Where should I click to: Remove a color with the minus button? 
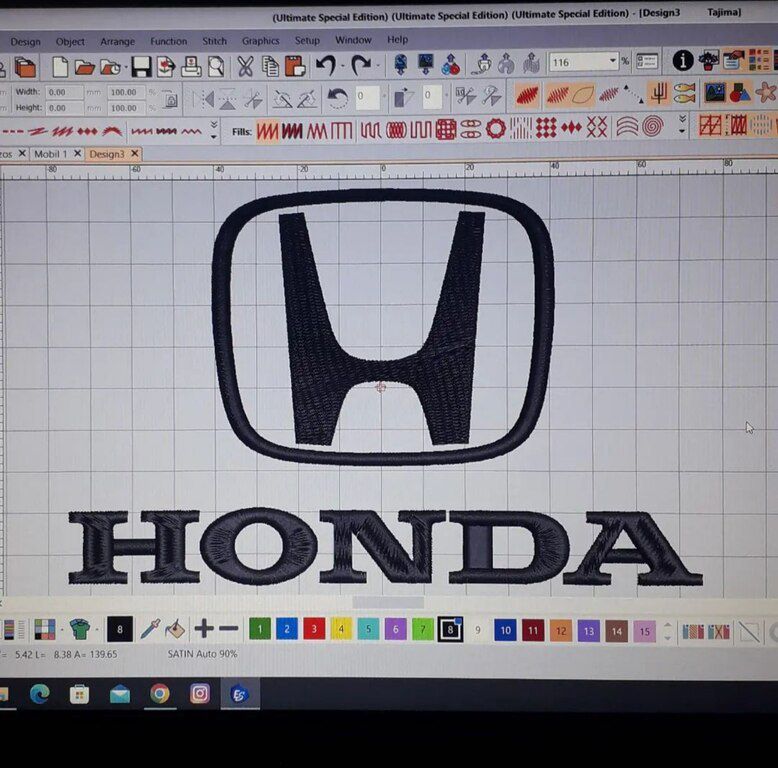(x=229, y=629)
